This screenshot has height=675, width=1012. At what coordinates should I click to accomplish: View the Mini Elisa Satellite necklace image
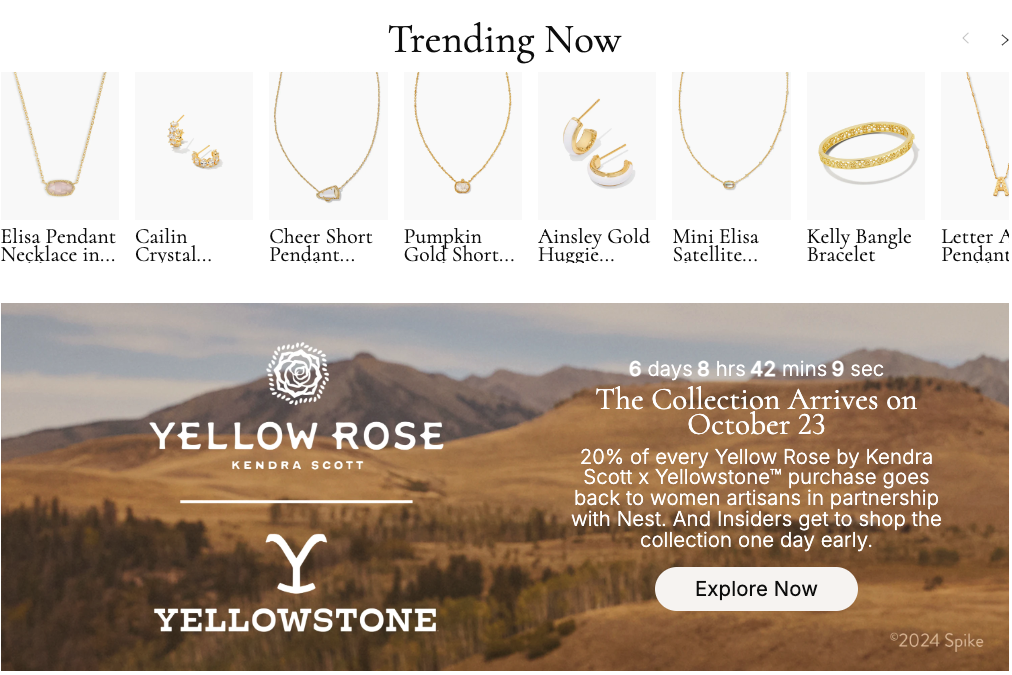pos(731,146)
